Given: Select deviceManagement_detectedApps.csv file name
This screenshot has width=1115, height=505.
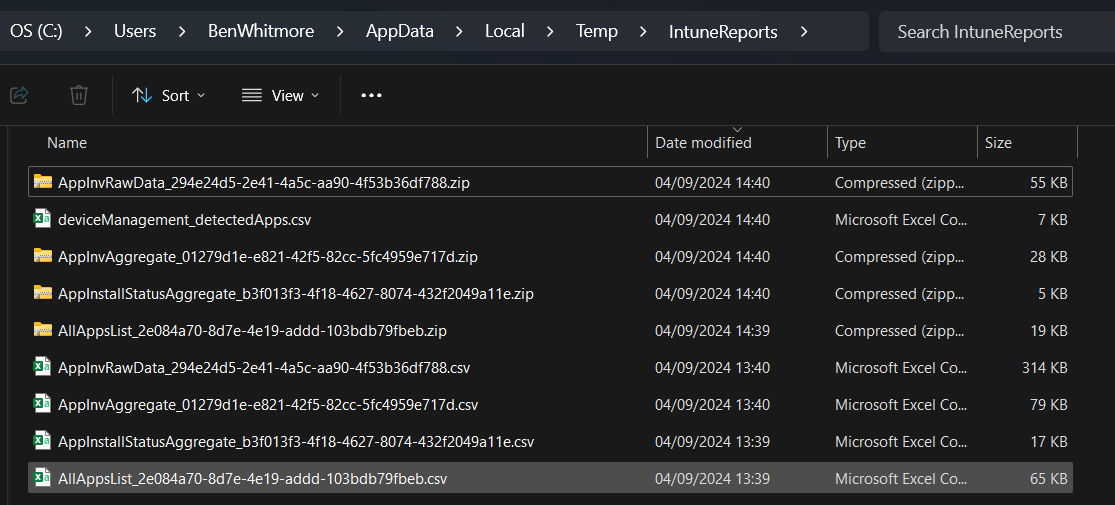Looking at the screenshot, I should point(184,220).
